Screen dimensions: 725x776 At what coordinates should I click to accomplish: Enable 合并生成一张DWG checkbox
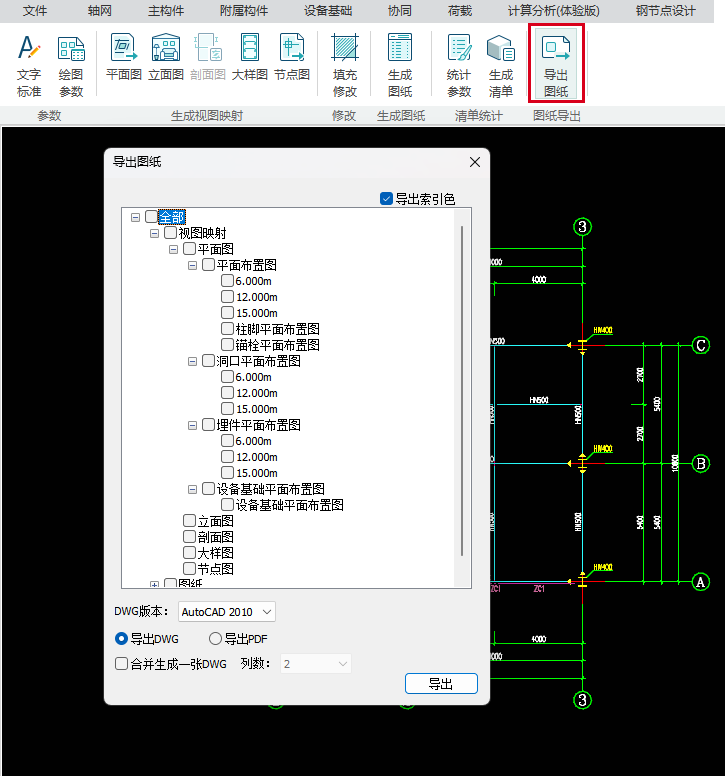tap(122, 663)
